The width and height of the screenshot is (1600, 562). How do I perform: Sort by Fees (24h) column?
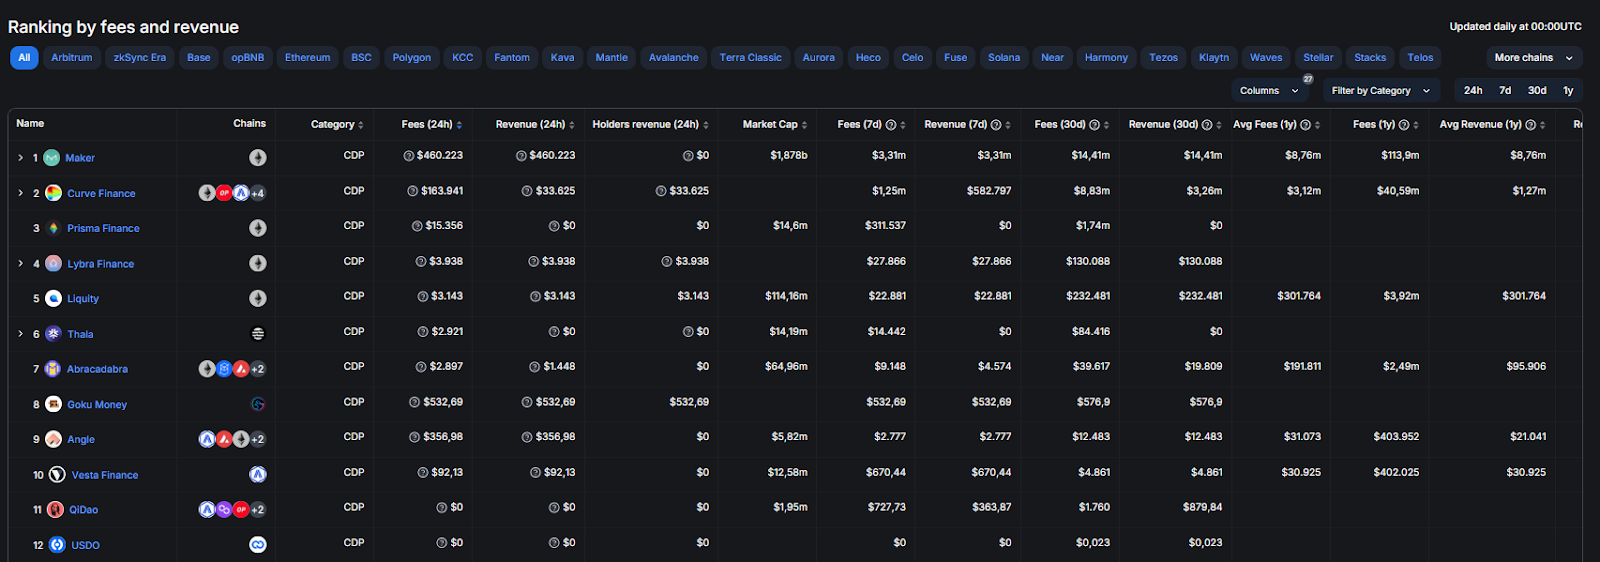pyautogui.click(x=432, y=125)
